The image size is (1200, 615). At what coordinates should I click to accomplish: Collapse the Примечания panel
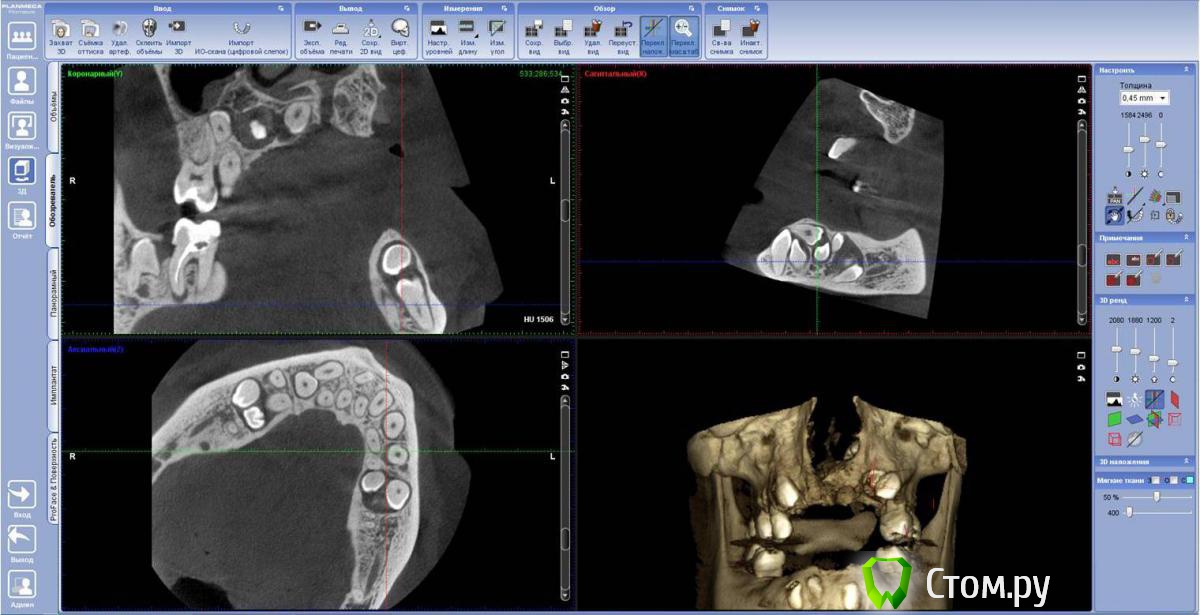(1186, 237)
